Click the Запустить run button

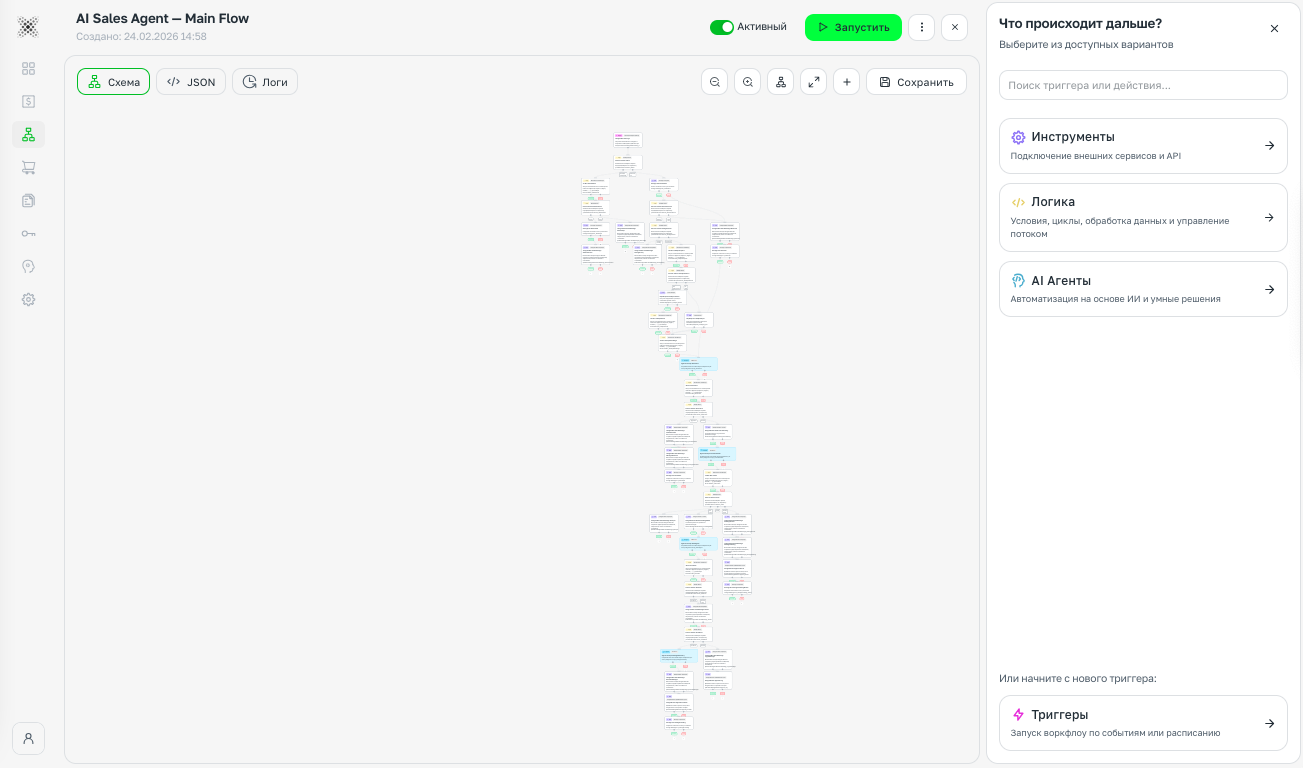coord(852,27)
